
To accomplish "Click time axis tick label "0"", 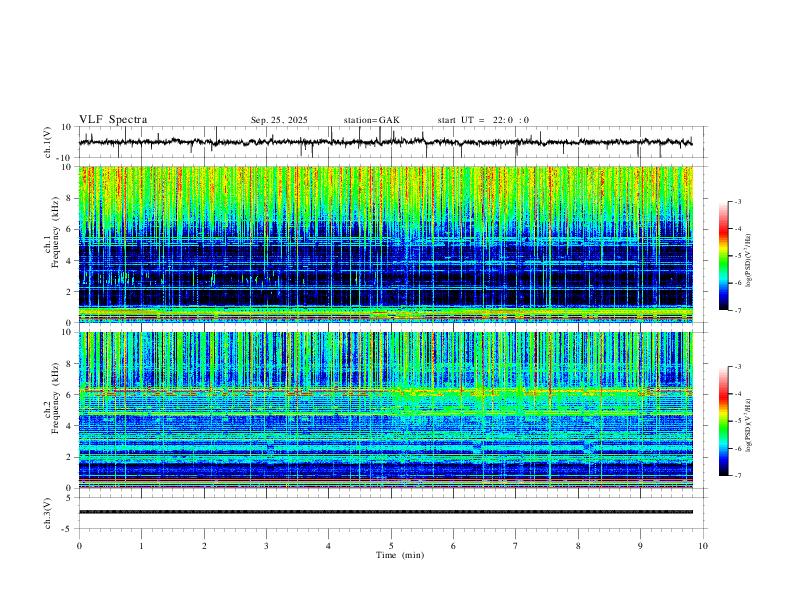I will click(79, 546).
